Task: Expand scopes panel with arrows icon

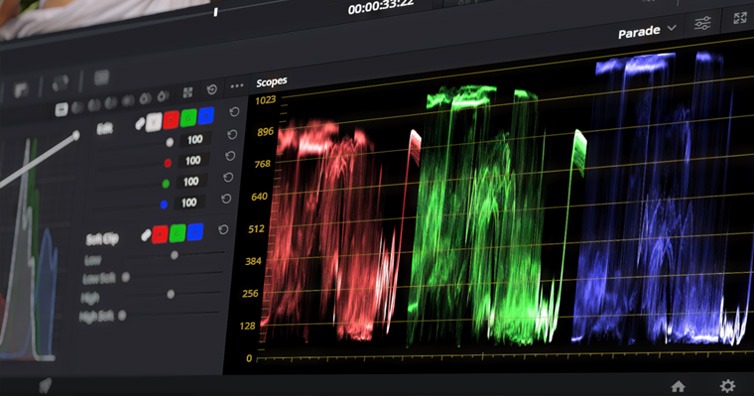Action: [x=740, y=18]
